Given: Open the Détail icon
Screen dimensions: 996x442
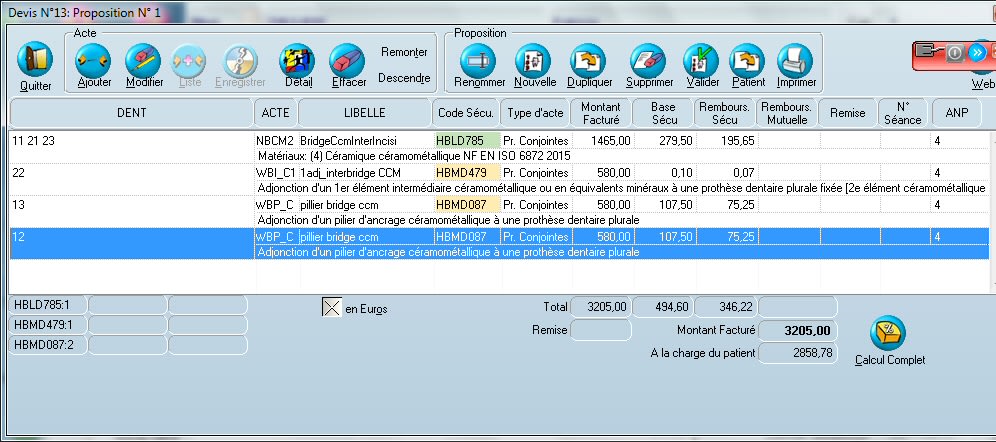Looking at the screenshot, I should (x=297, y=61).
